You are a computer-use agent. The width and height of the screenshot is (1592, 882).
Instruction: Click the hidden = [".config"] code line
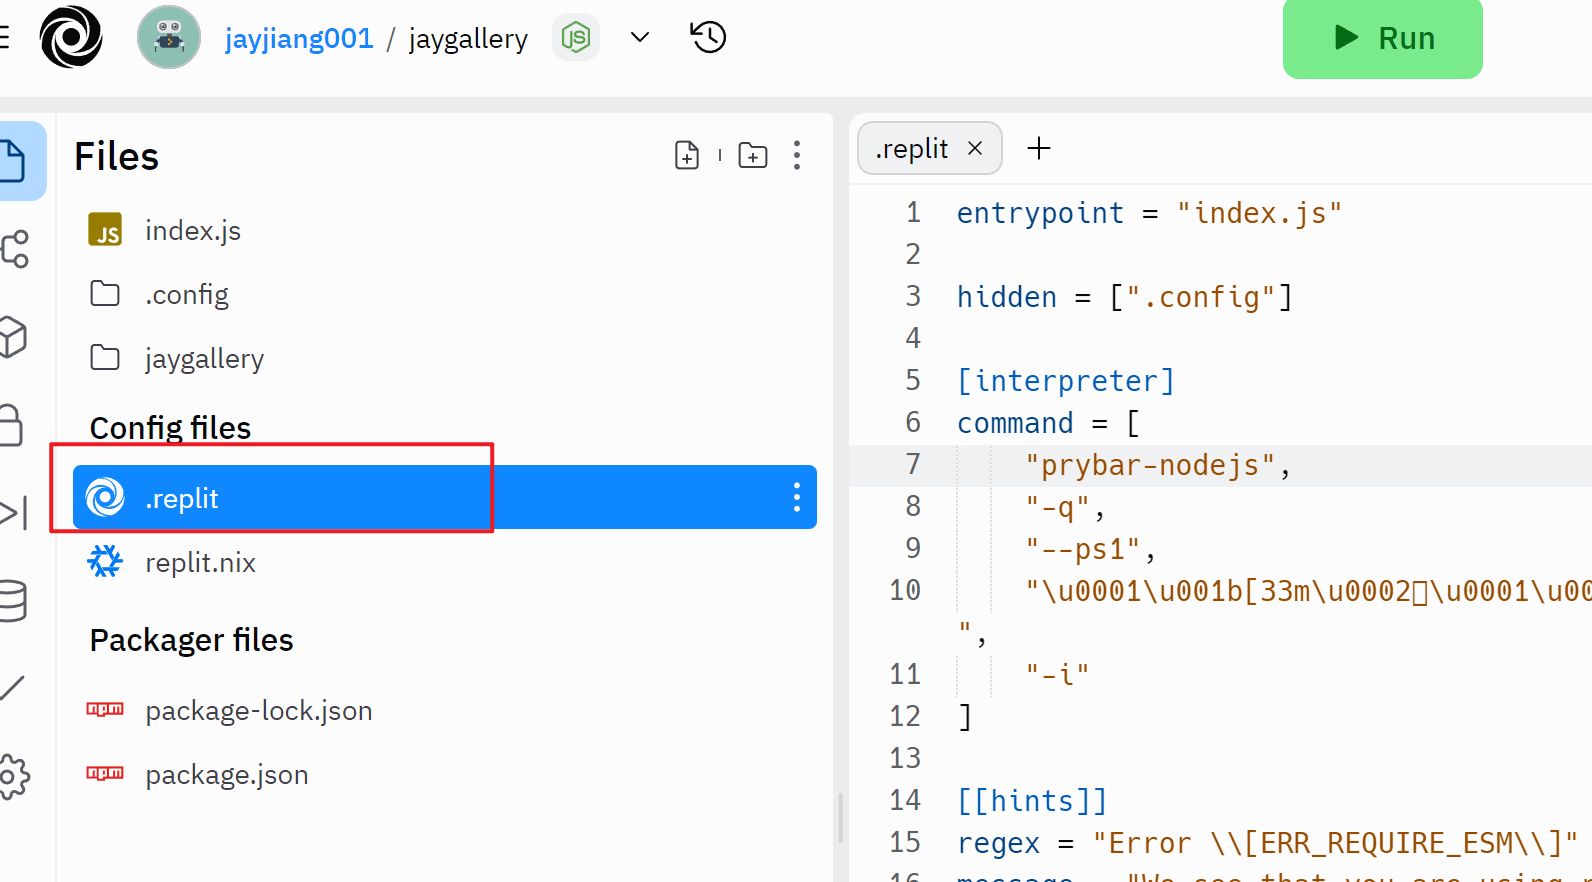(x=1125, y=297)
